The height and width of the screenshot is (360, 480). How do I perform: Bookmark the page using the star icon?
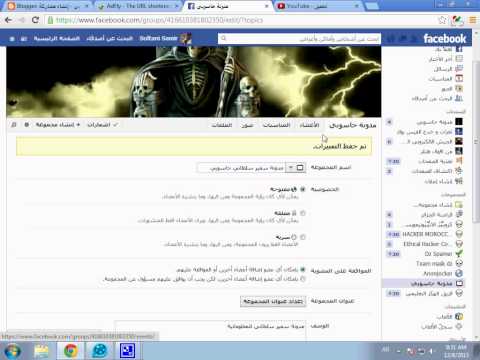tap(442, 20)
